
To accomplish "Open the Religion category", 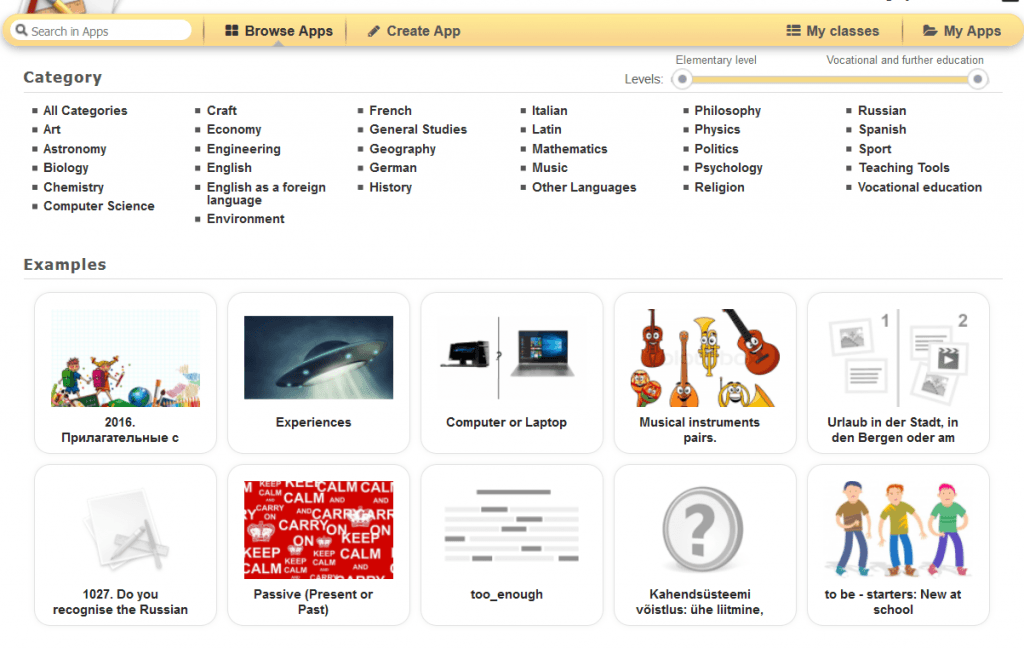I will (x=719, y=187).
